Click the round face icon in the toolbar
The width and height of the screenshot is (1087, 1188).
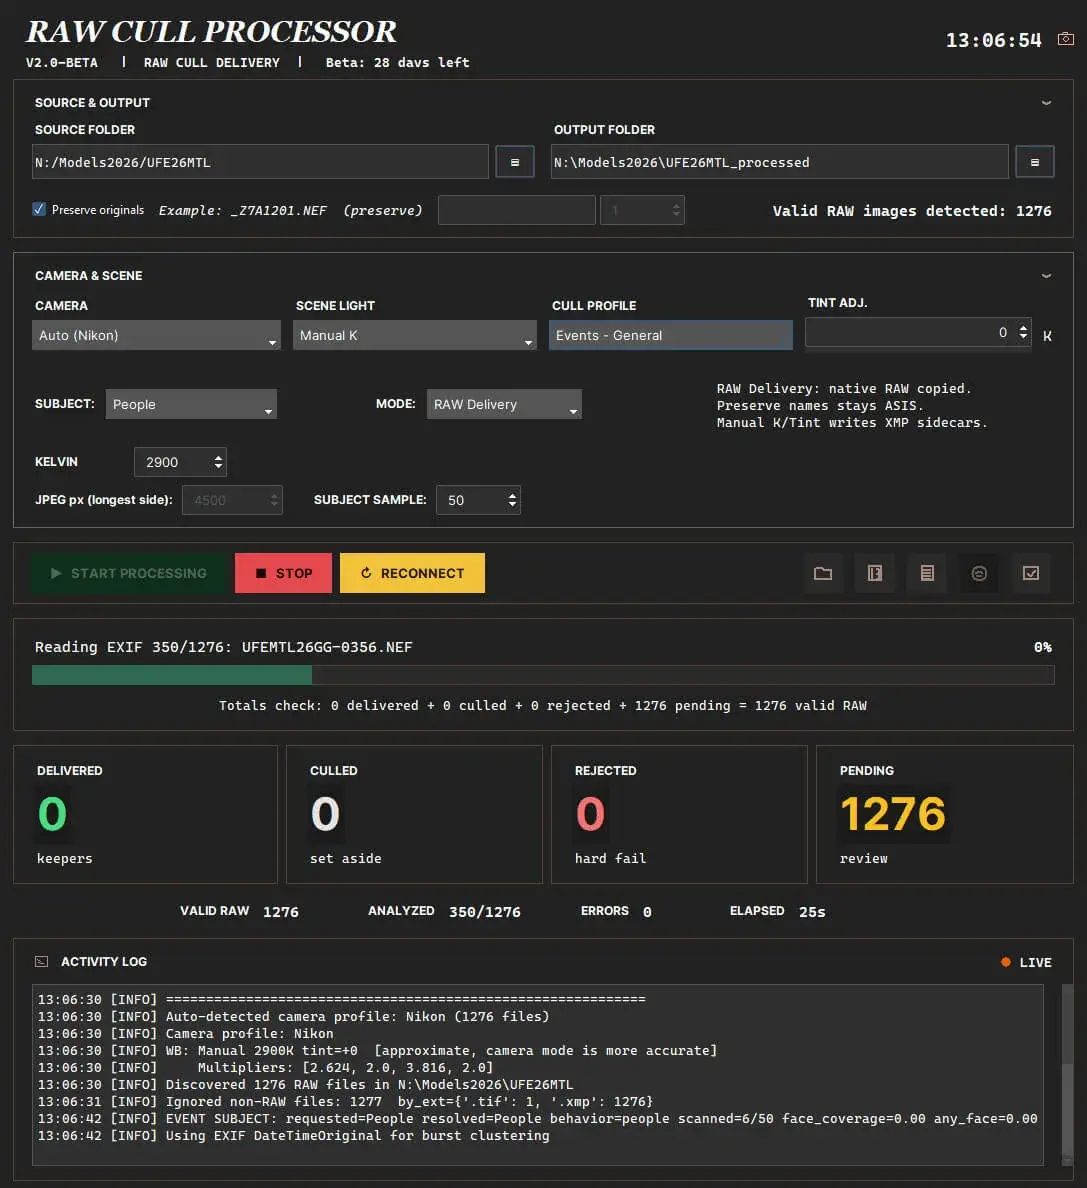979,574
